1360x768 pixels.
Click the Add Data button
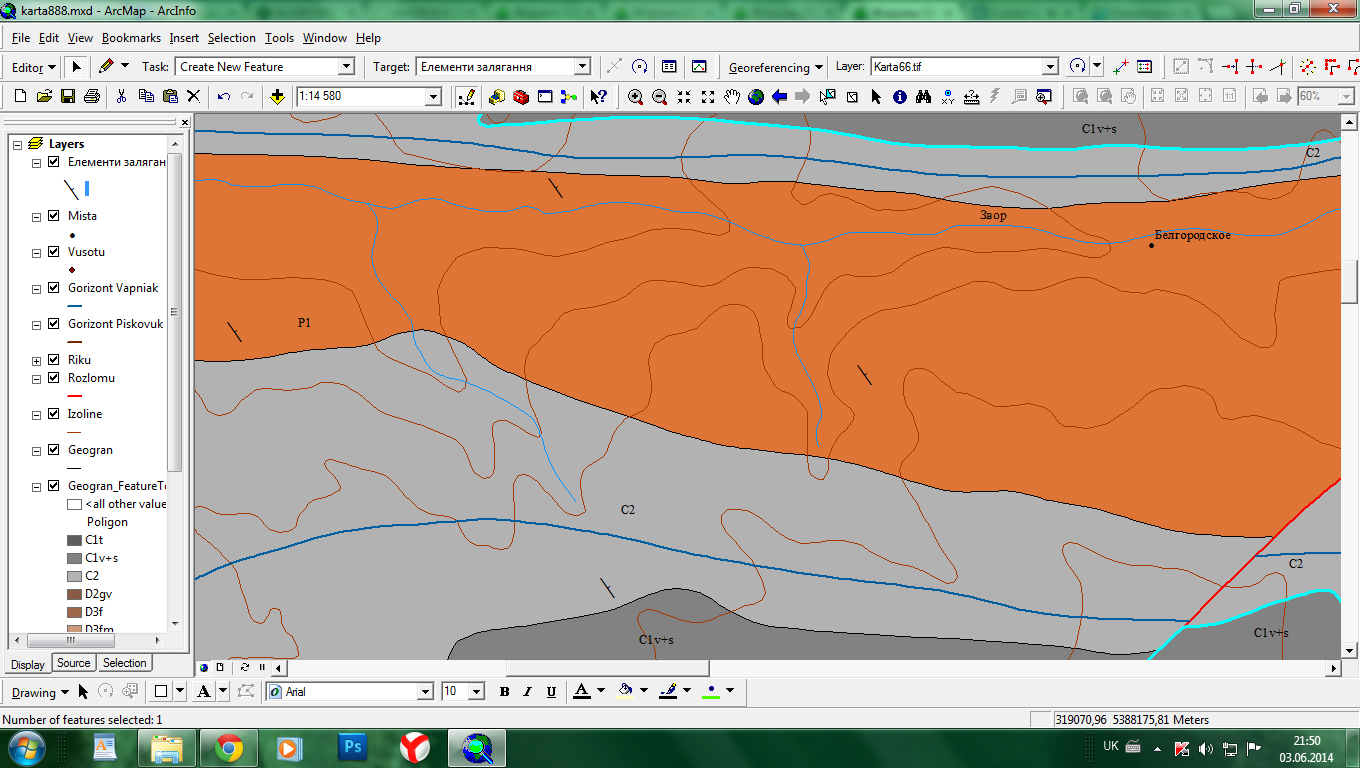(x=277, y=97)
